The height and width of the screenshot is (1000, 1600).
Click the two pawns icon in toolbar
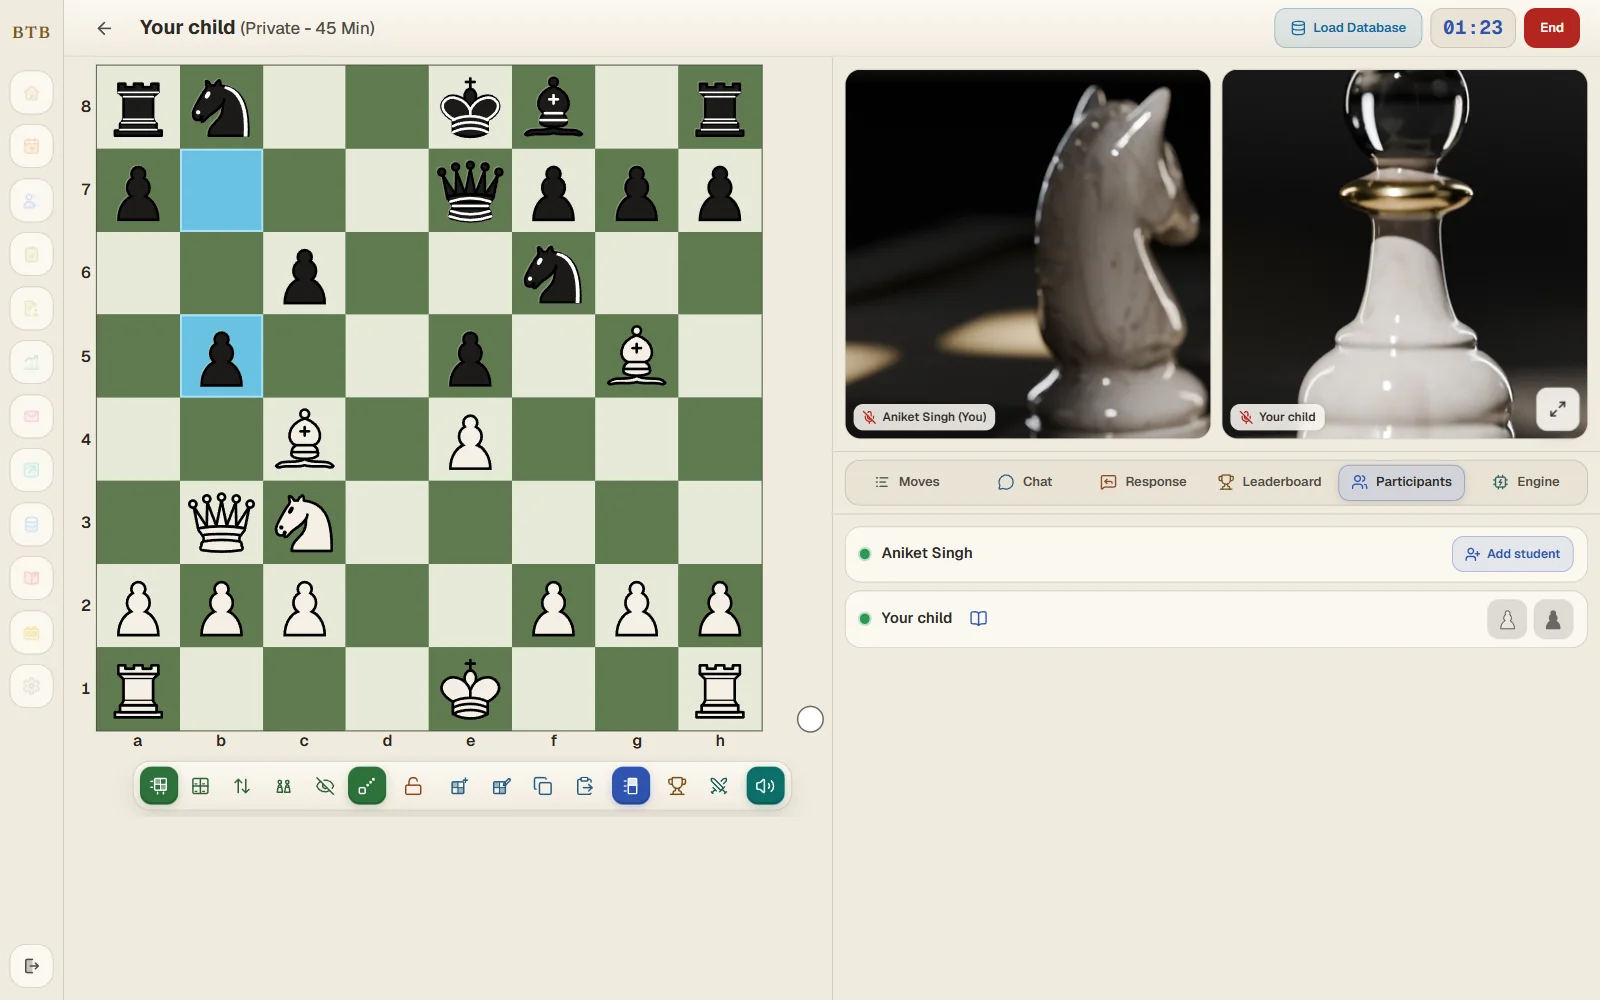coord(284,786)
